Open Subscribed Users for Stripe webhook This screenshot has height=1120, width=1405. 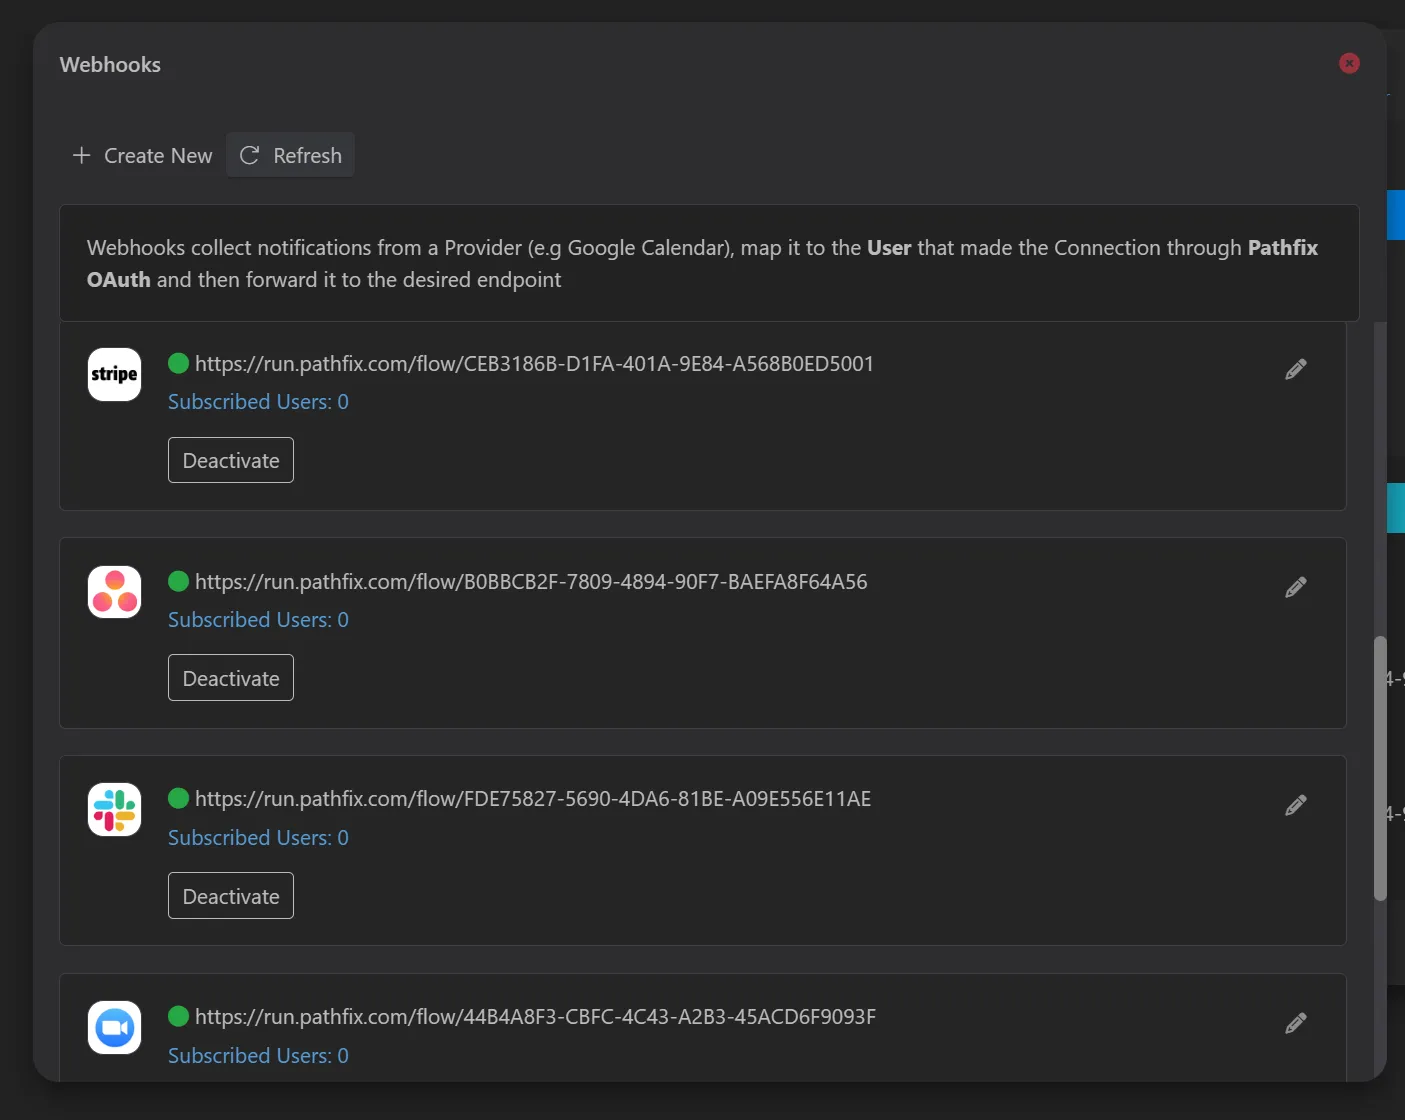pos(258,402)
